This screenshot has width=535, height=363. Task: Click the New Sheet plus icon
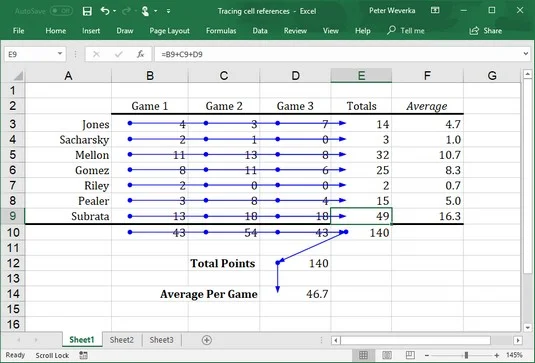coord(206,340)
